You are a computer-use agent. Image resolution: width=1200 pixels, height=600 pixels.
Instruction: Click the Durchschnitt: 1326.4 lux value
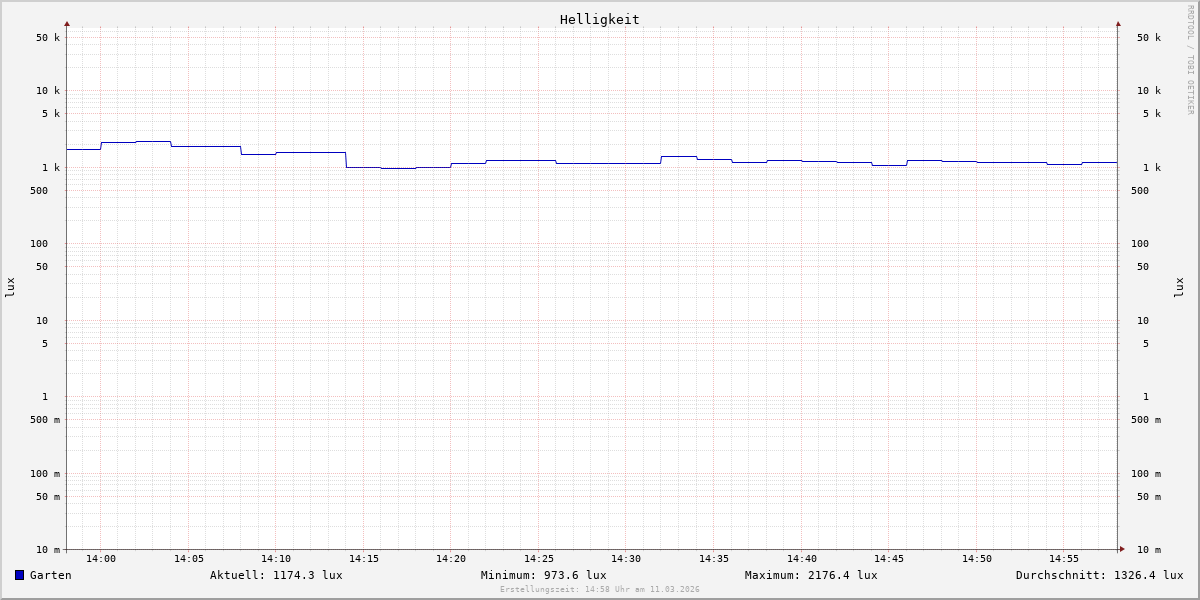1099,575
